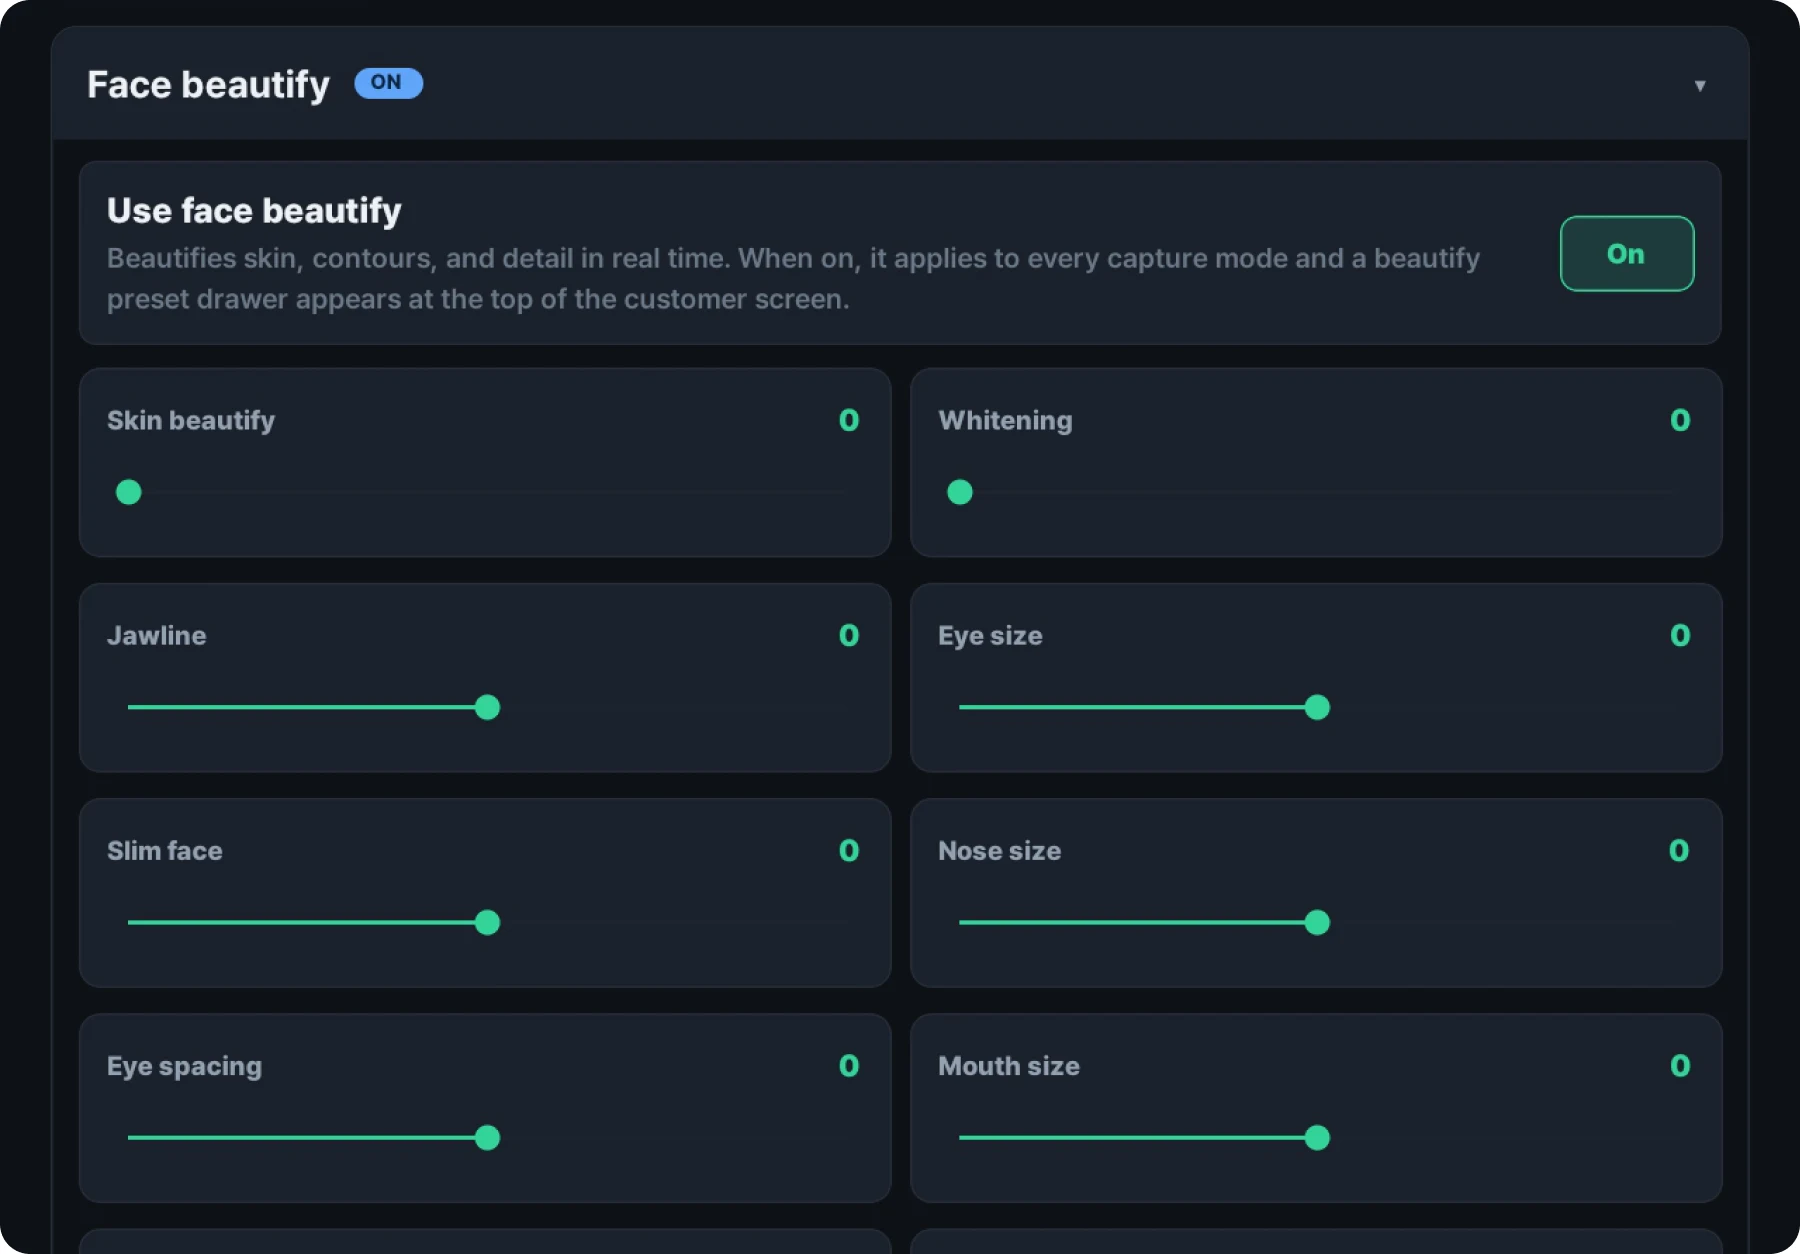Click the Eye size slider handle
This screenshot has width=1800, height=1254.
1318,707
